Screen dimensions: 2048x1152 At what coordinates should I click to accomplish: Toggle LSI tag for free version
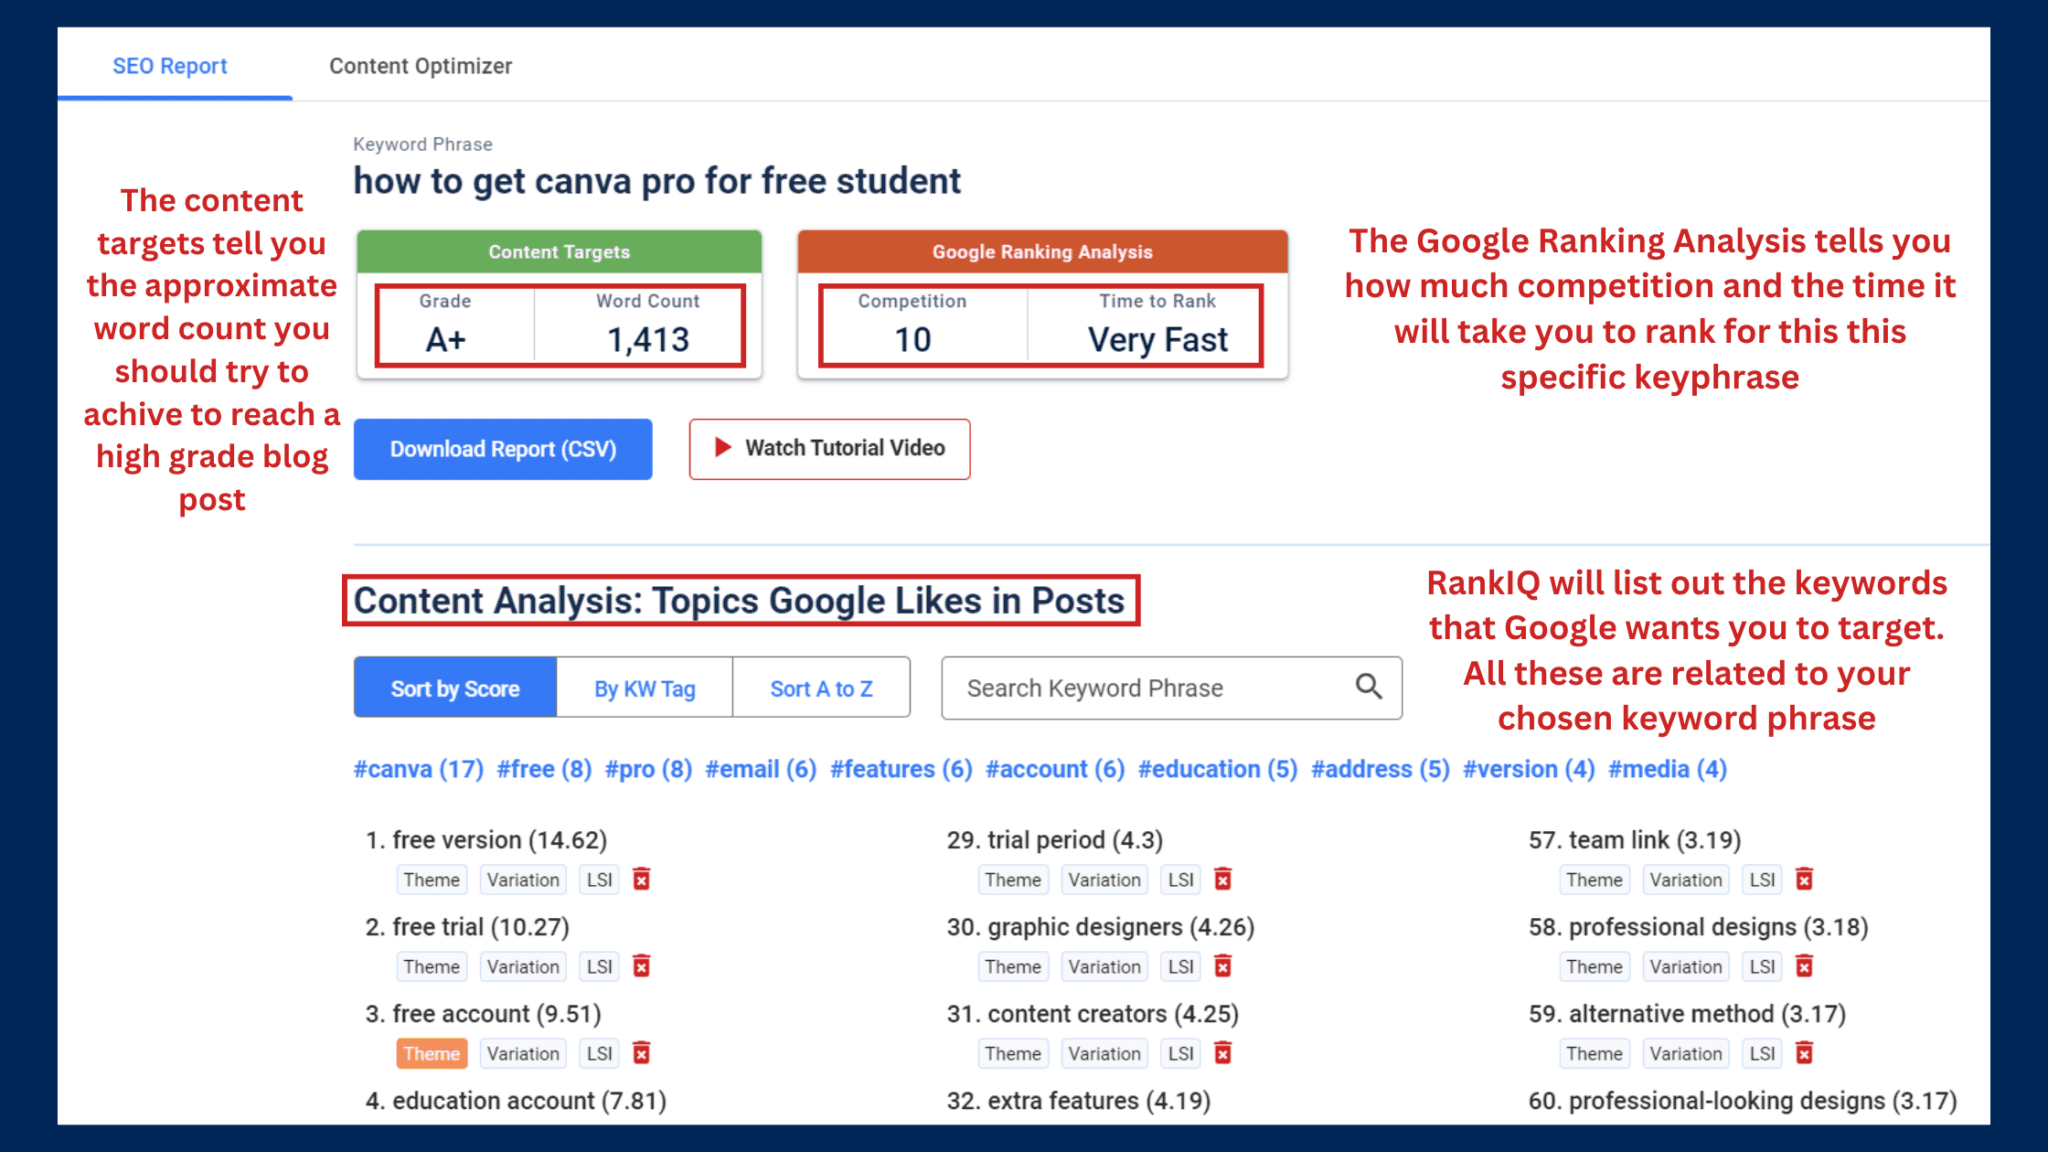pyautogui.click(x=600, y=880)
